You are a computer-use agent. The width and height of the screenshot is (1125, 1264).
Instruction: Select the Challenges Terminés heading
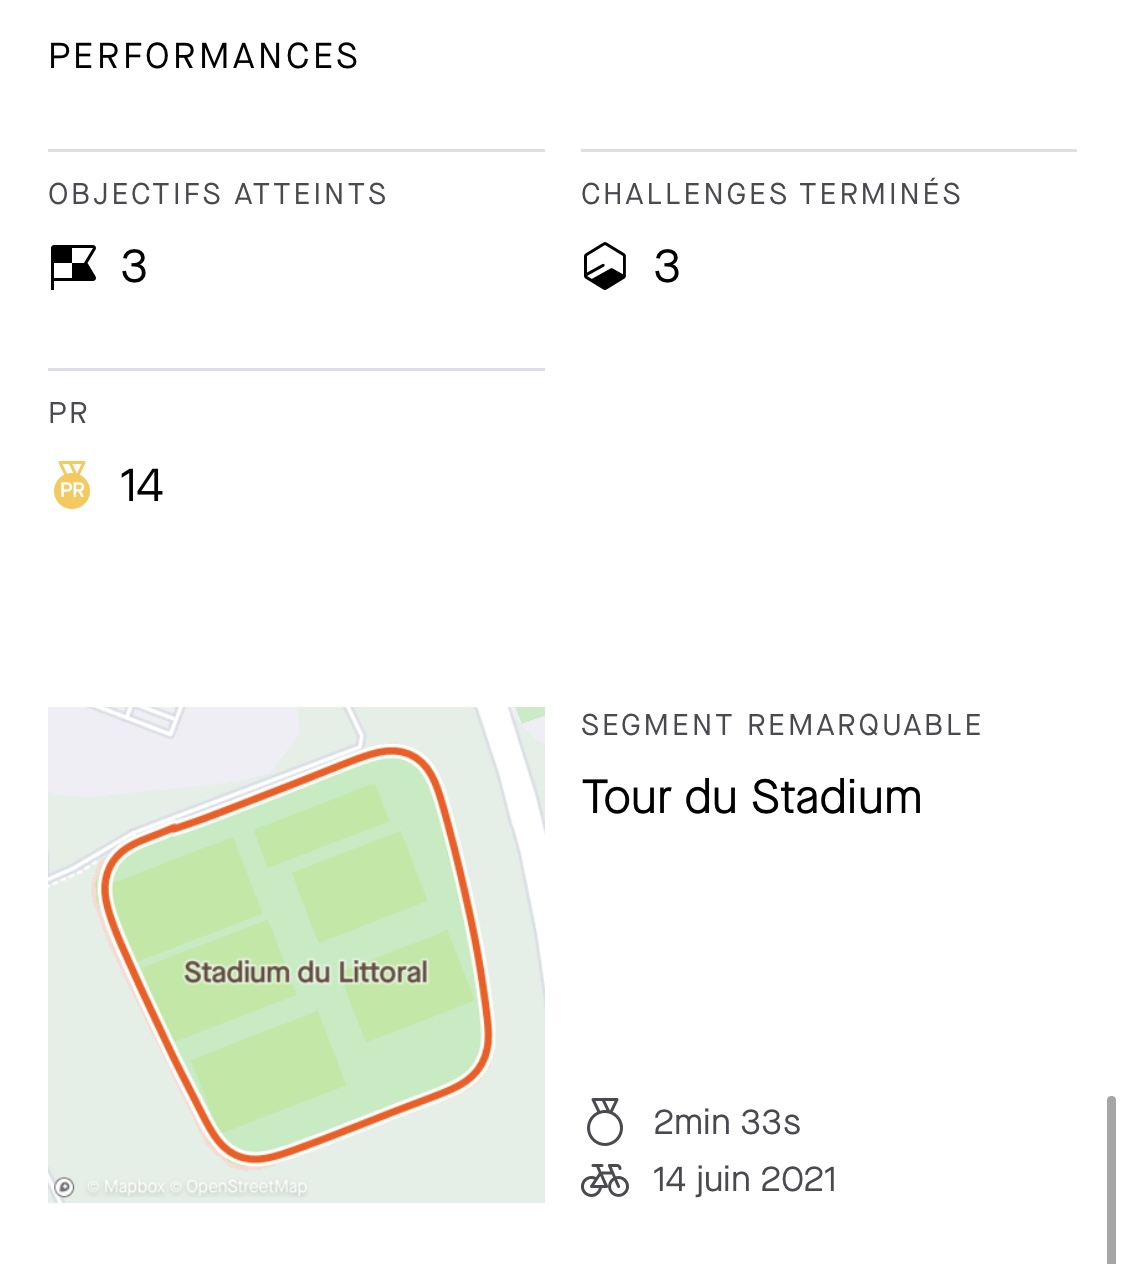pyautogui.click(x=771, y=194)
